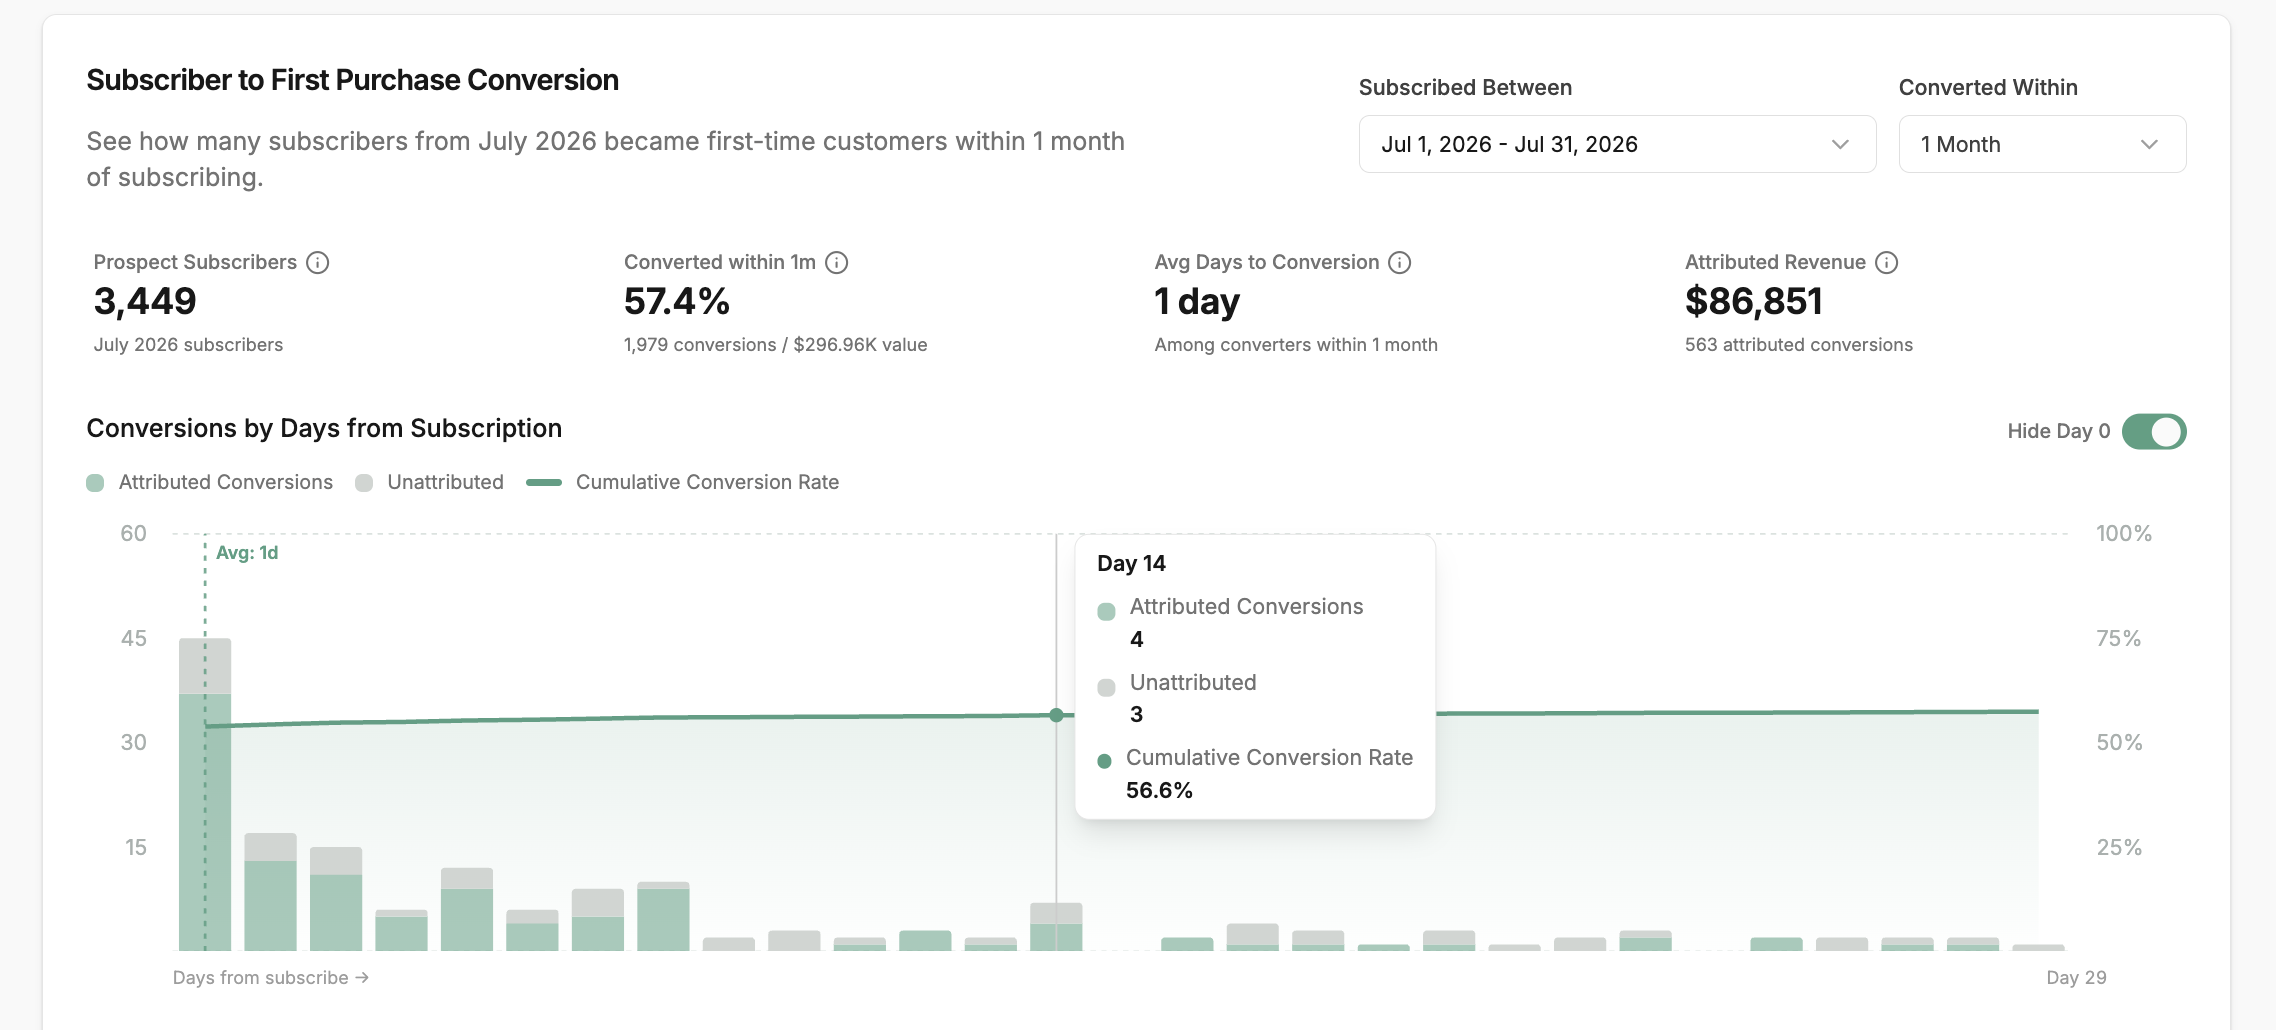Open the Subscribed Between date range dropdown
Viewport: 2276px width, 1030px height.
(1617, 144)
